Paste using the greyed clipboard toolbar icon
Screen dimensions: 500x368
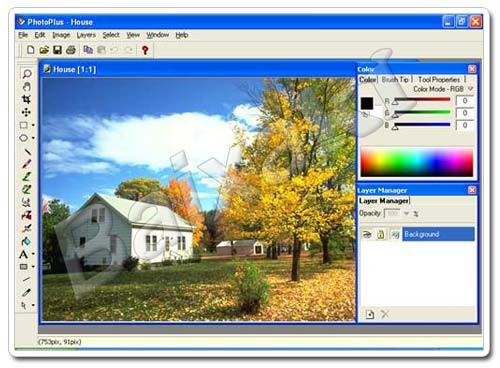pyautogui.click(x=101, y=50)
